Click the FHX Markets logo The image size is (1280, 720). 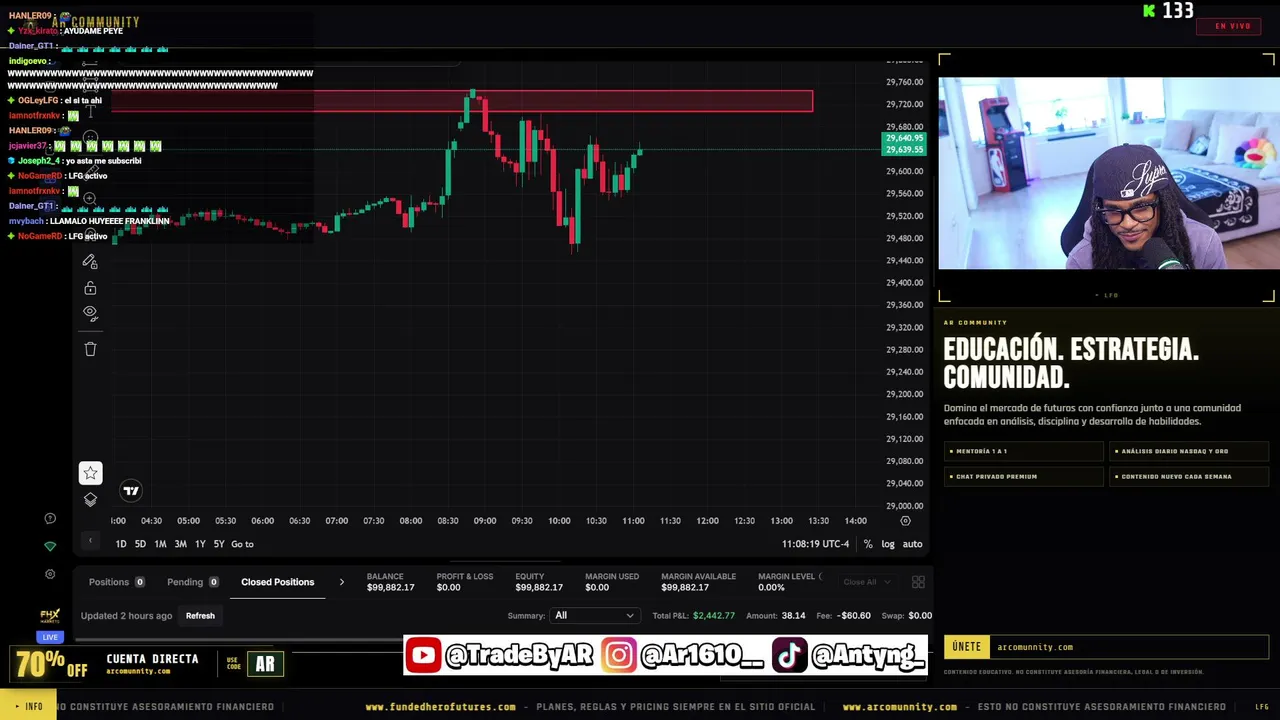(50, 616)
